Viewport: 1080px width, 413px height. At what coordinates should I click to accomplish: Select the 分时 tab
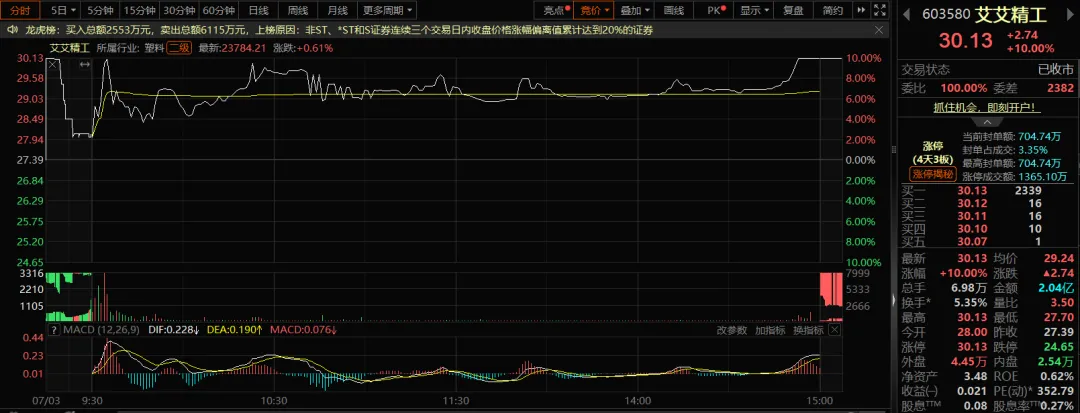(21, 10)
